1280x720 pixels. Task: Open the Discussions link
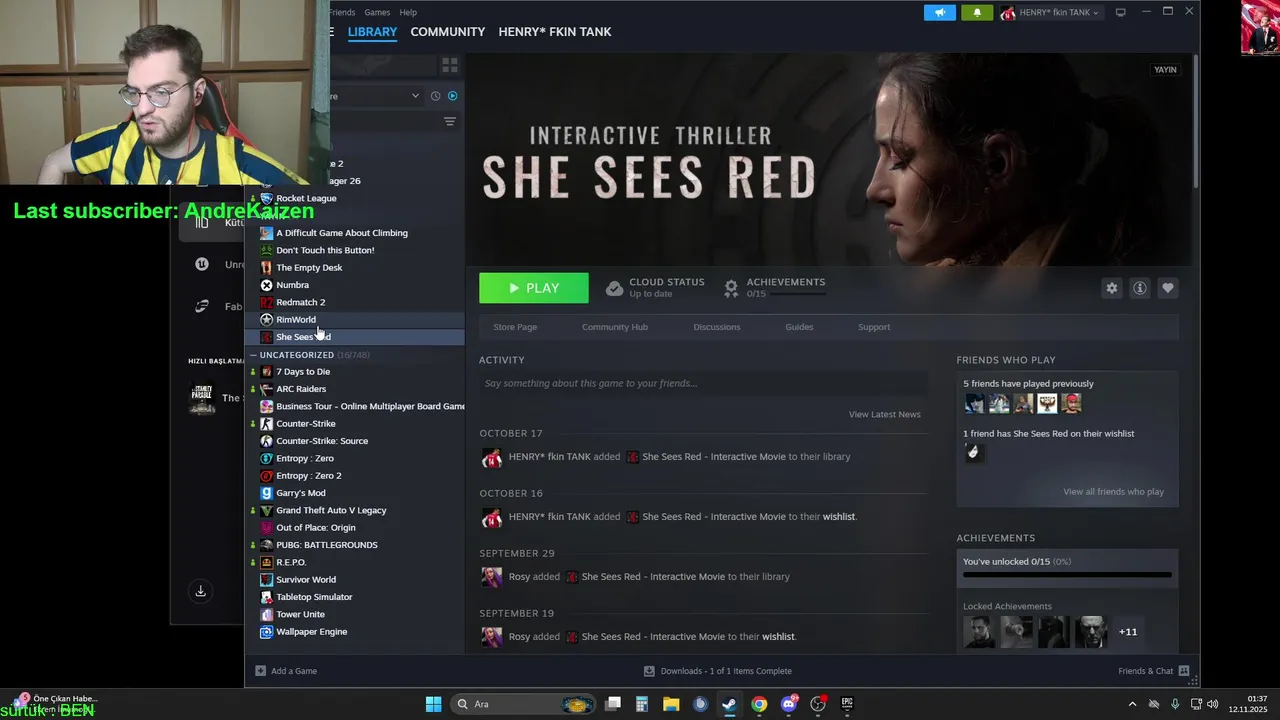click(x=717, y=327)
